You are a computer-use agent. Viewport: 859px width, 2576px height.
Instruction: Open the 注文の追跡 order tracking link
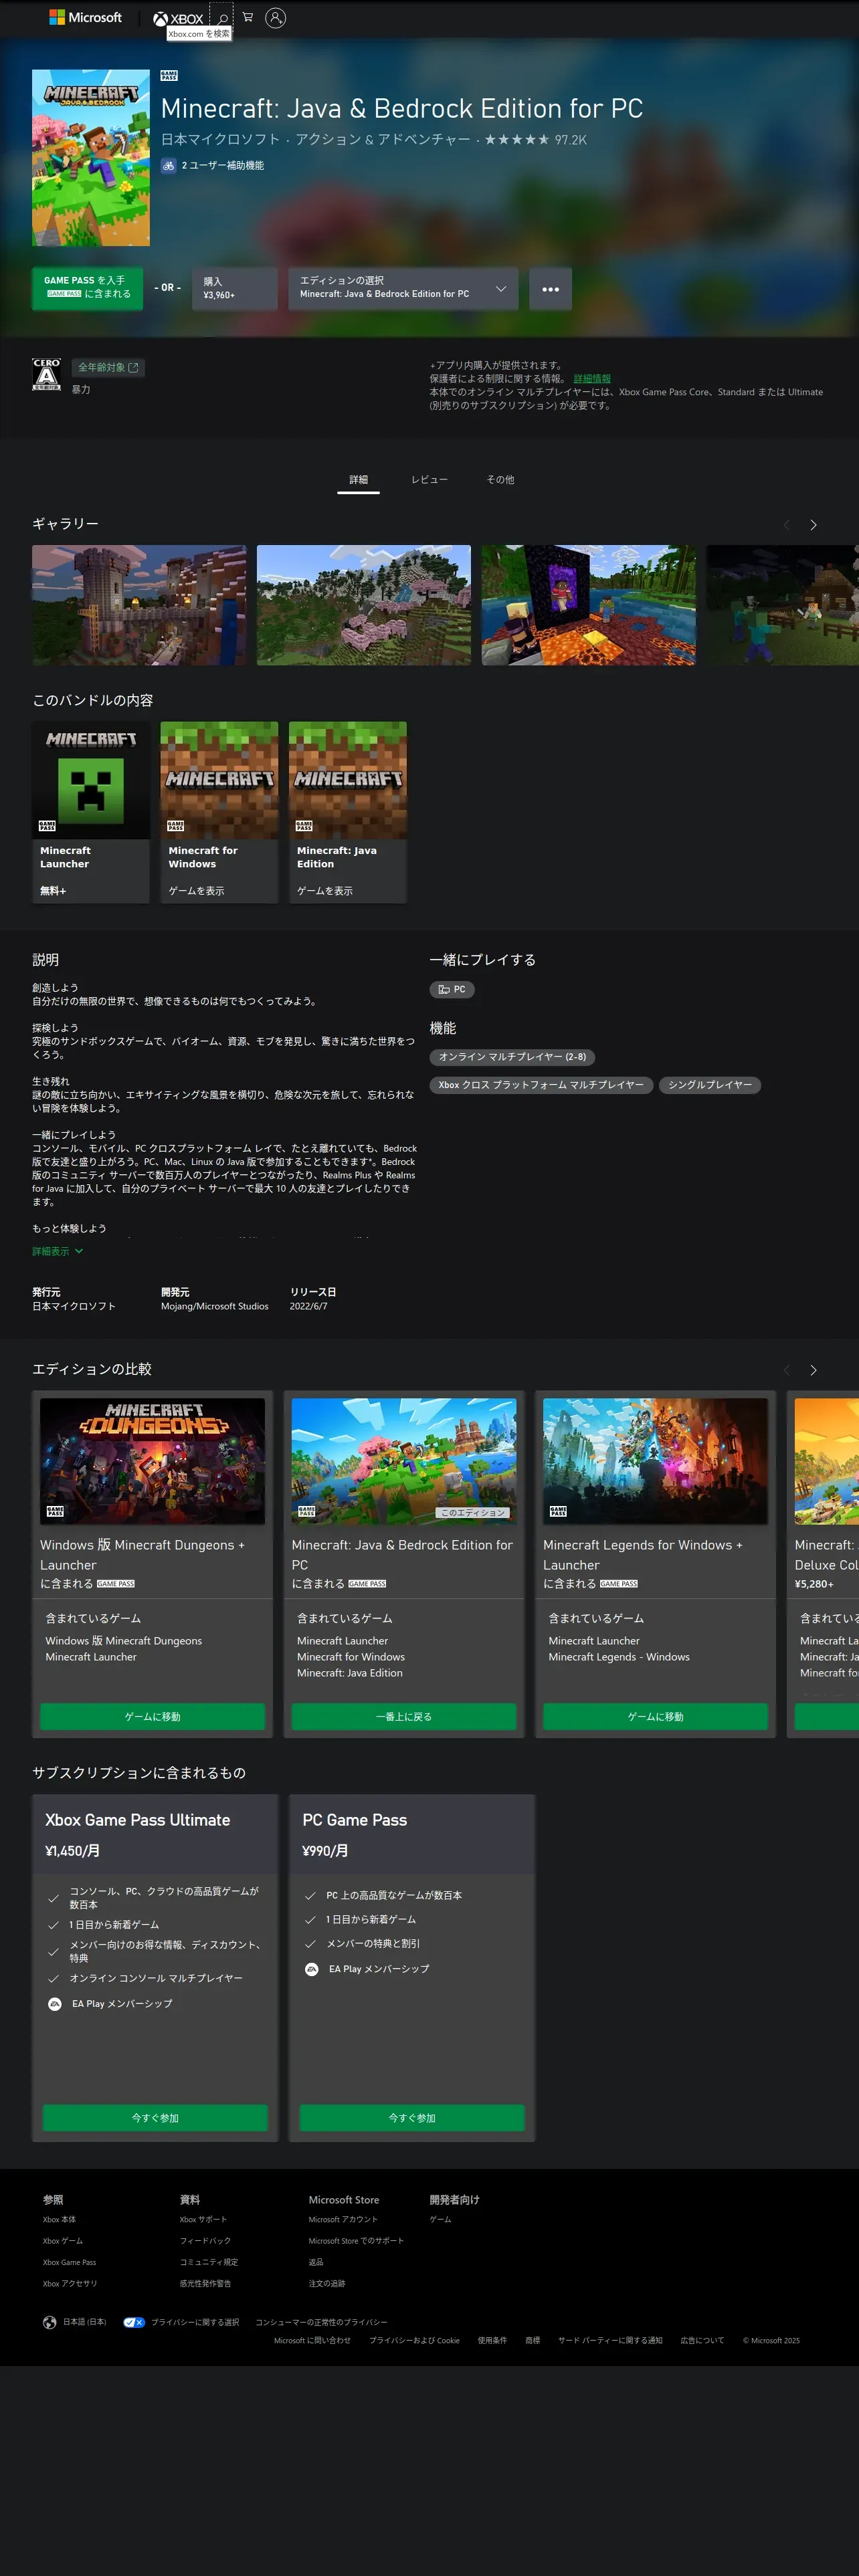(x=327, y=2283)
